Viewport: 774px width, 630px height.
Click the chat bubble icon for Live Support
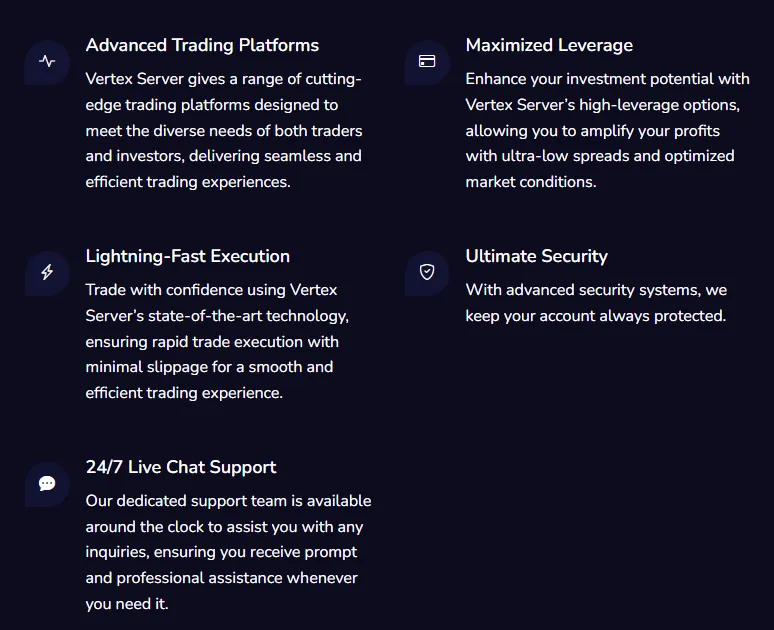pos(47,483)
